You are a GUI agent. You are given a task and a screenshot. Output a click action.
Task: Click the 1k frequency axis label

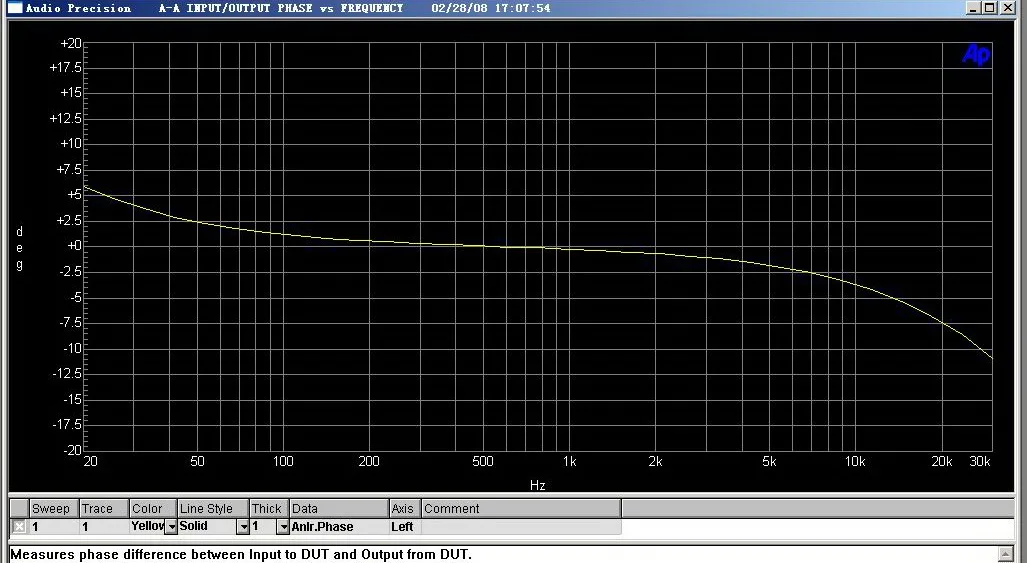[570, 462]
